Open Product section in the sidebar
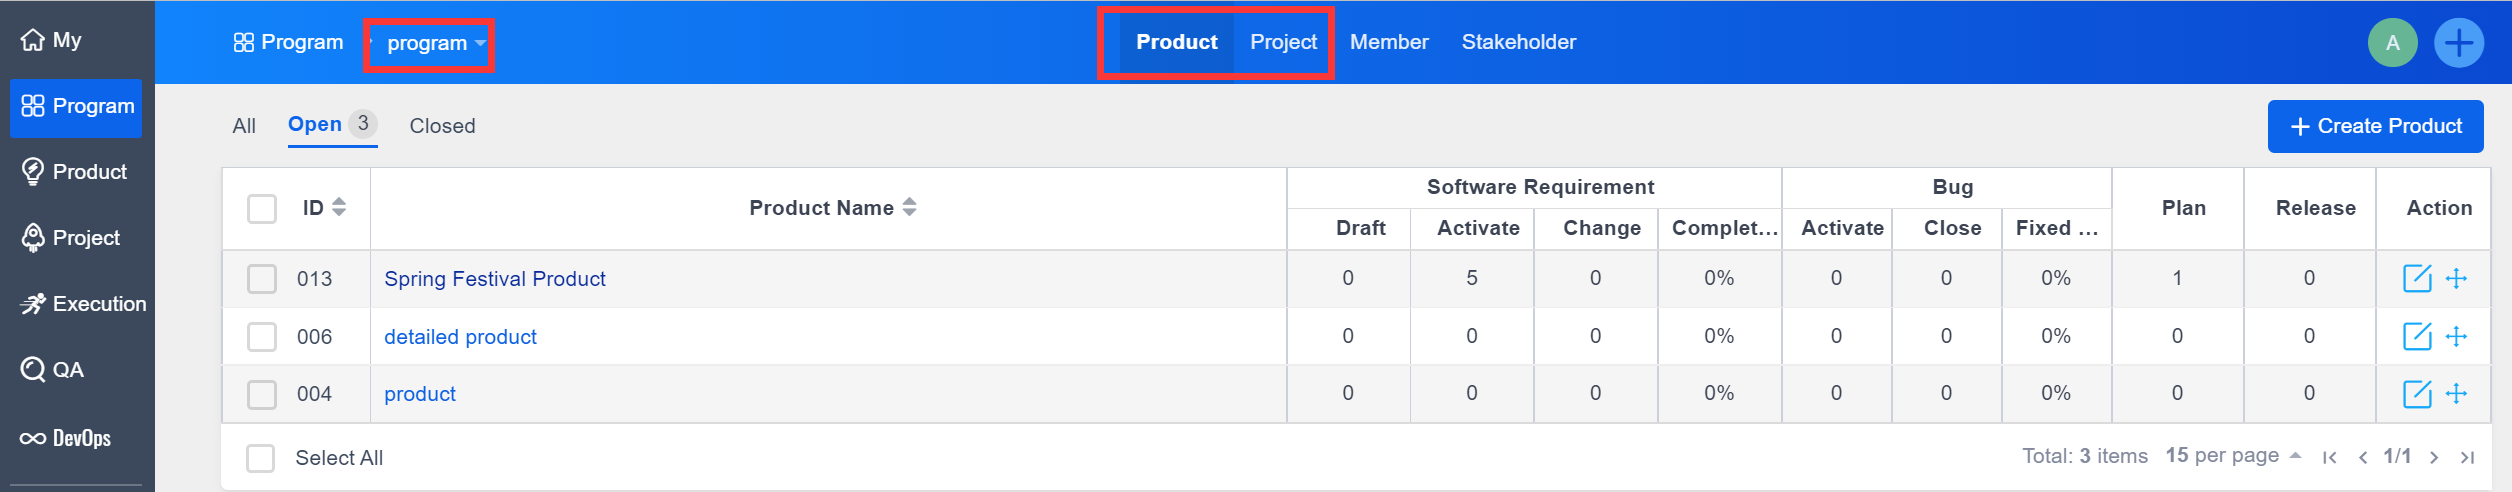Image resolution: width=2512 pixels, height=492 pixels. tap(75, 172)
